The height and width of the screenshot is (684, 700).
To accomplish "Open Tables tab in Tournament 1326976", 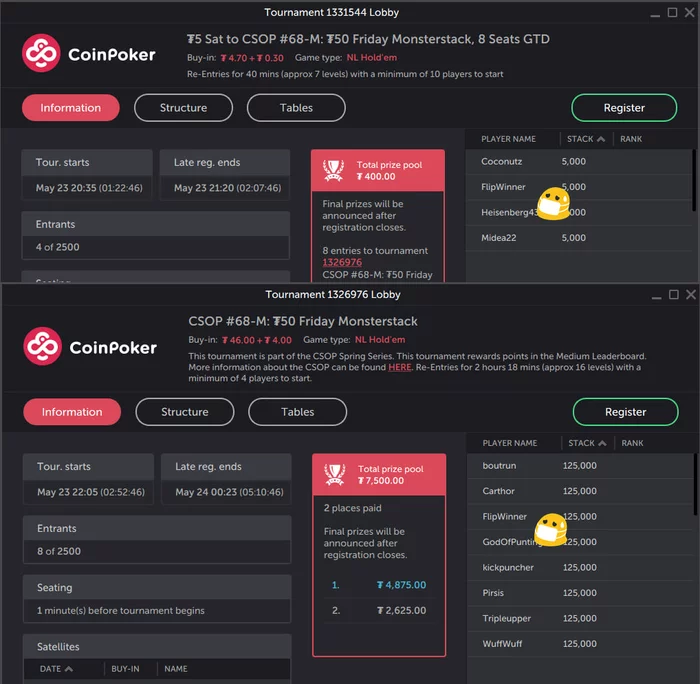I will 298,412.
